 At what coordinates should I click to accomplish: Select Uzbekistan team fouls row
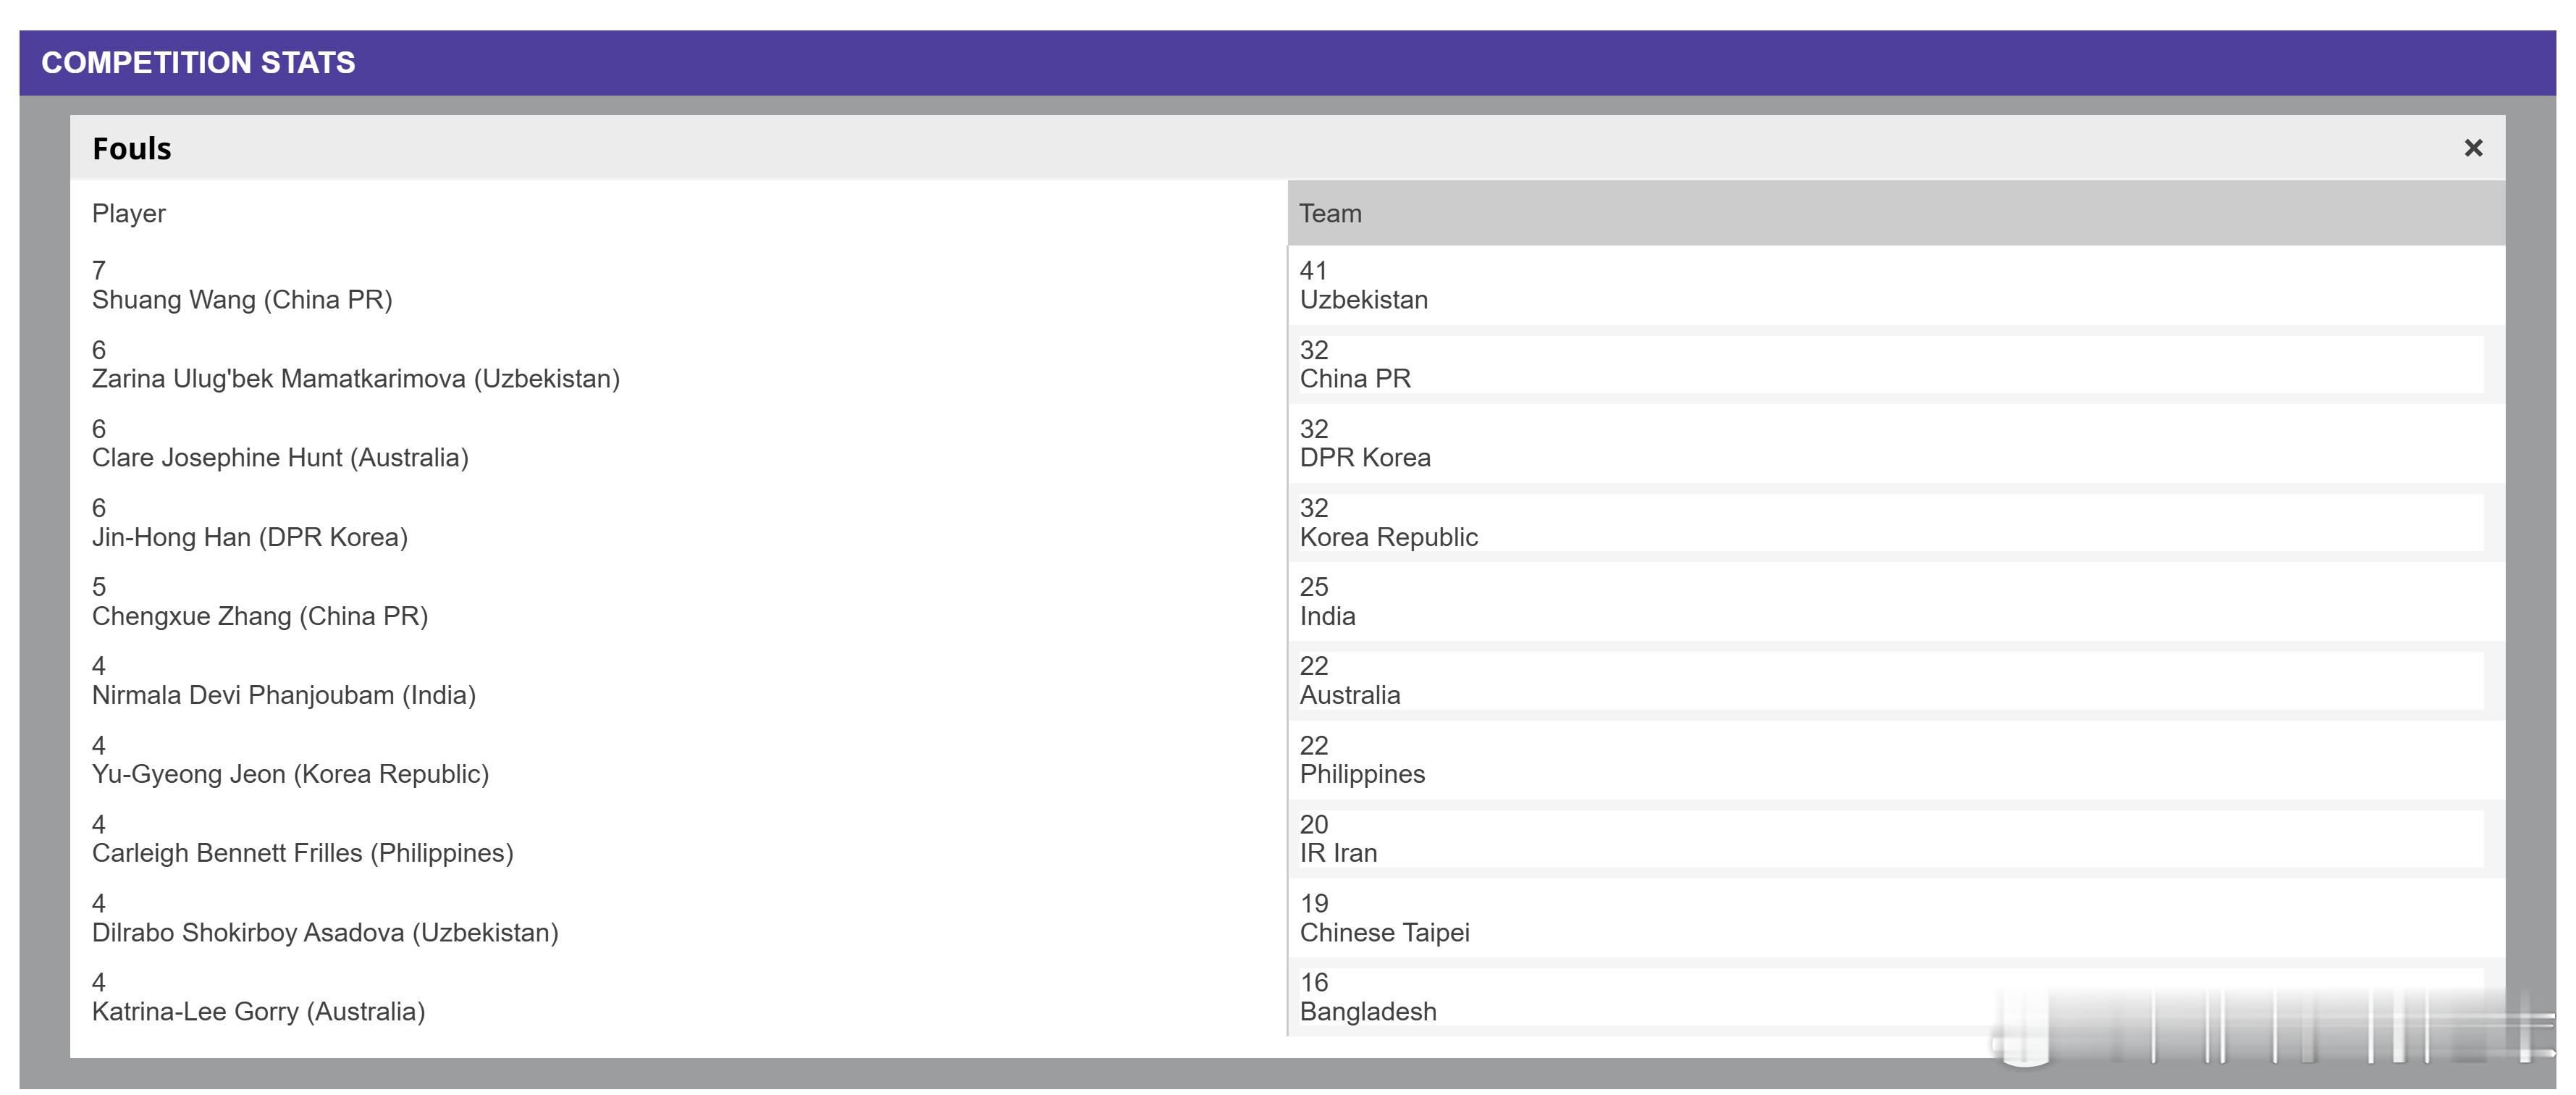[x=1363, y=299]
